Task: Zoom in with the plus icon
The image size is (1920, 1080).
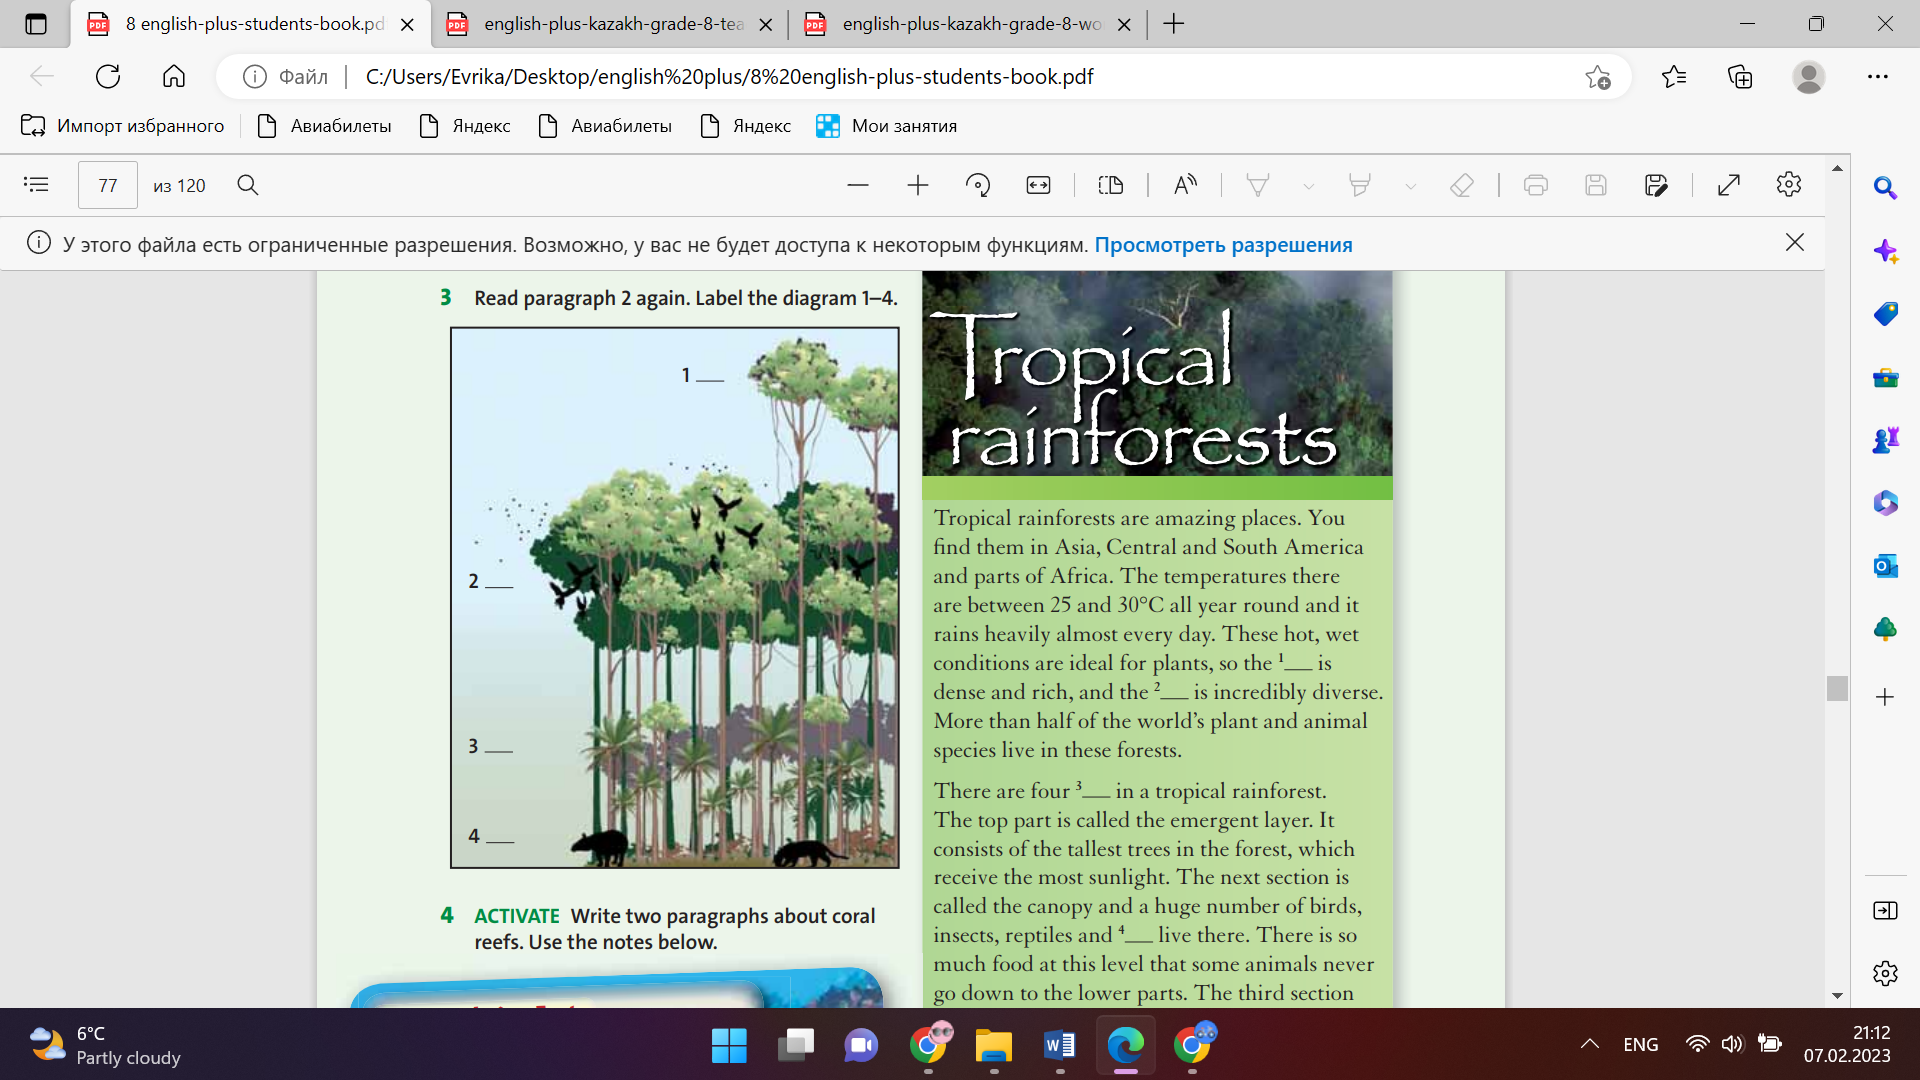Action: 918,185
